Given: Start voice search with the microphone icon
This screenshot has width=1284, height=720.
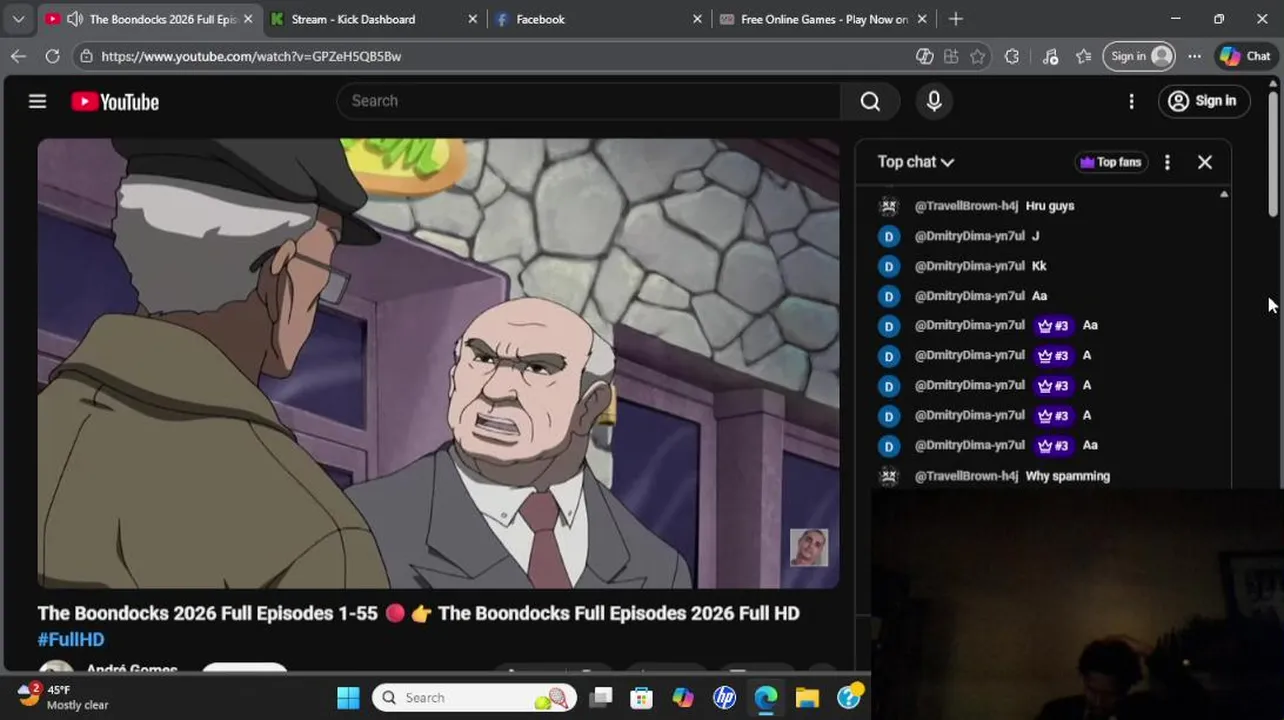Looking at the screenshot, I should pyautogui.click(x=934, y=101).
